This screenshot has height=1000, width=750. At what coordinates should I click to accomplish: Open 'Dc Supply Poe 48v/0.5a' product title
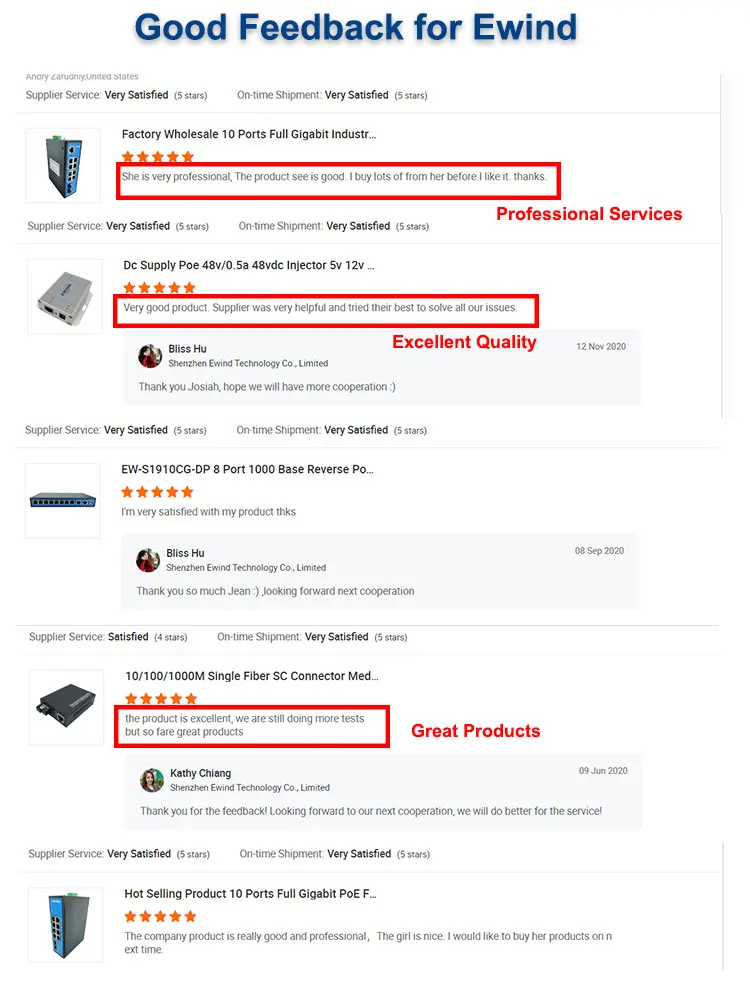(249, 265)
